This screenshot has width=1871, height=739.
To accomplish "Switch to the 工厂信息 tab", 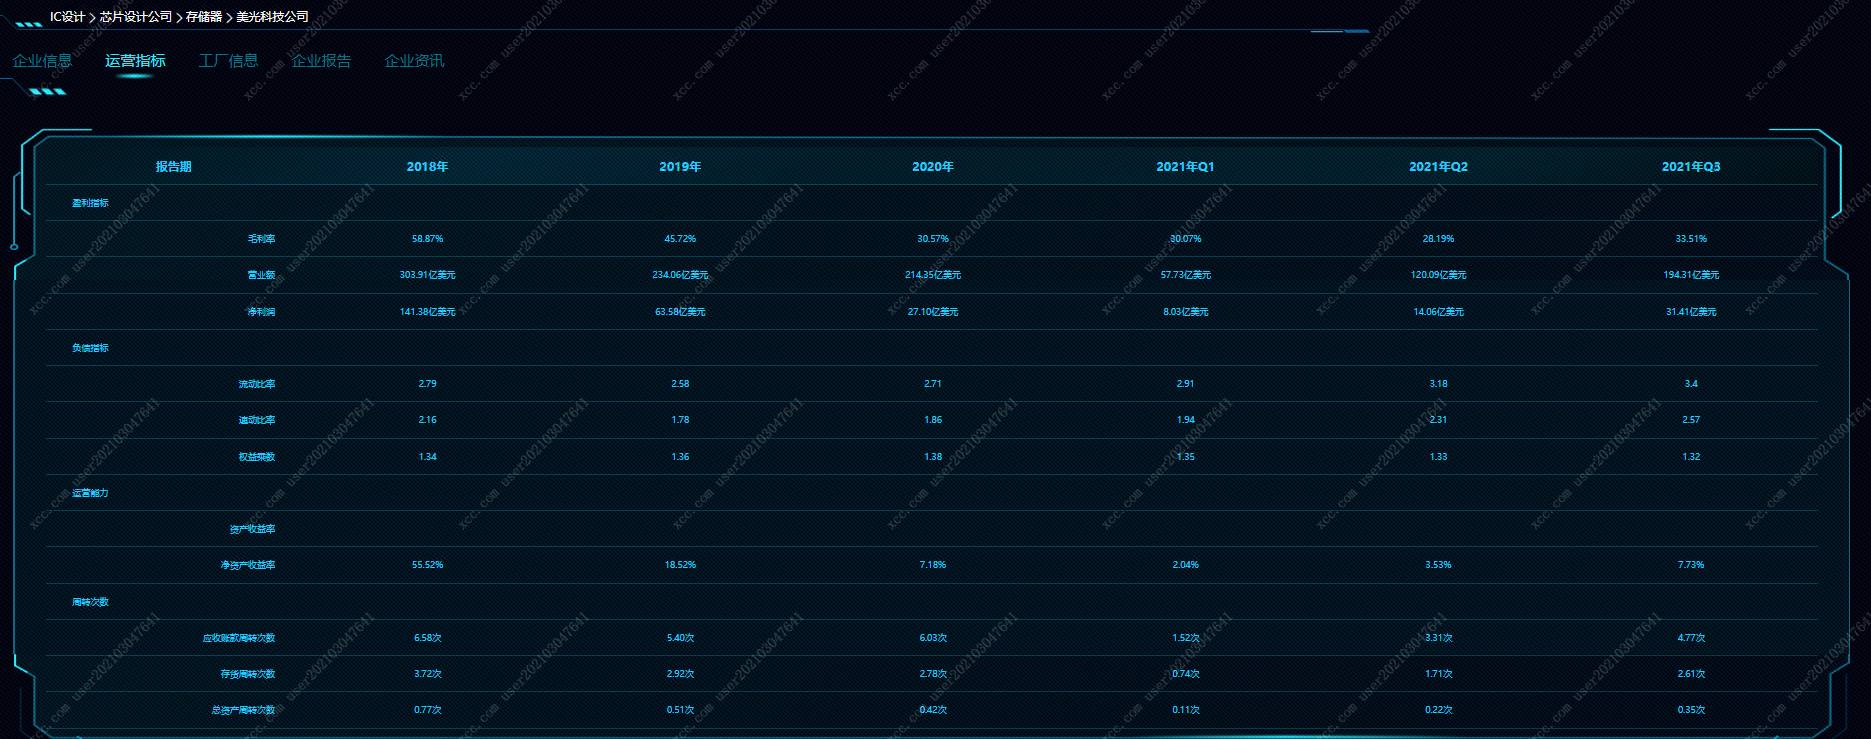I will (228, 61).
